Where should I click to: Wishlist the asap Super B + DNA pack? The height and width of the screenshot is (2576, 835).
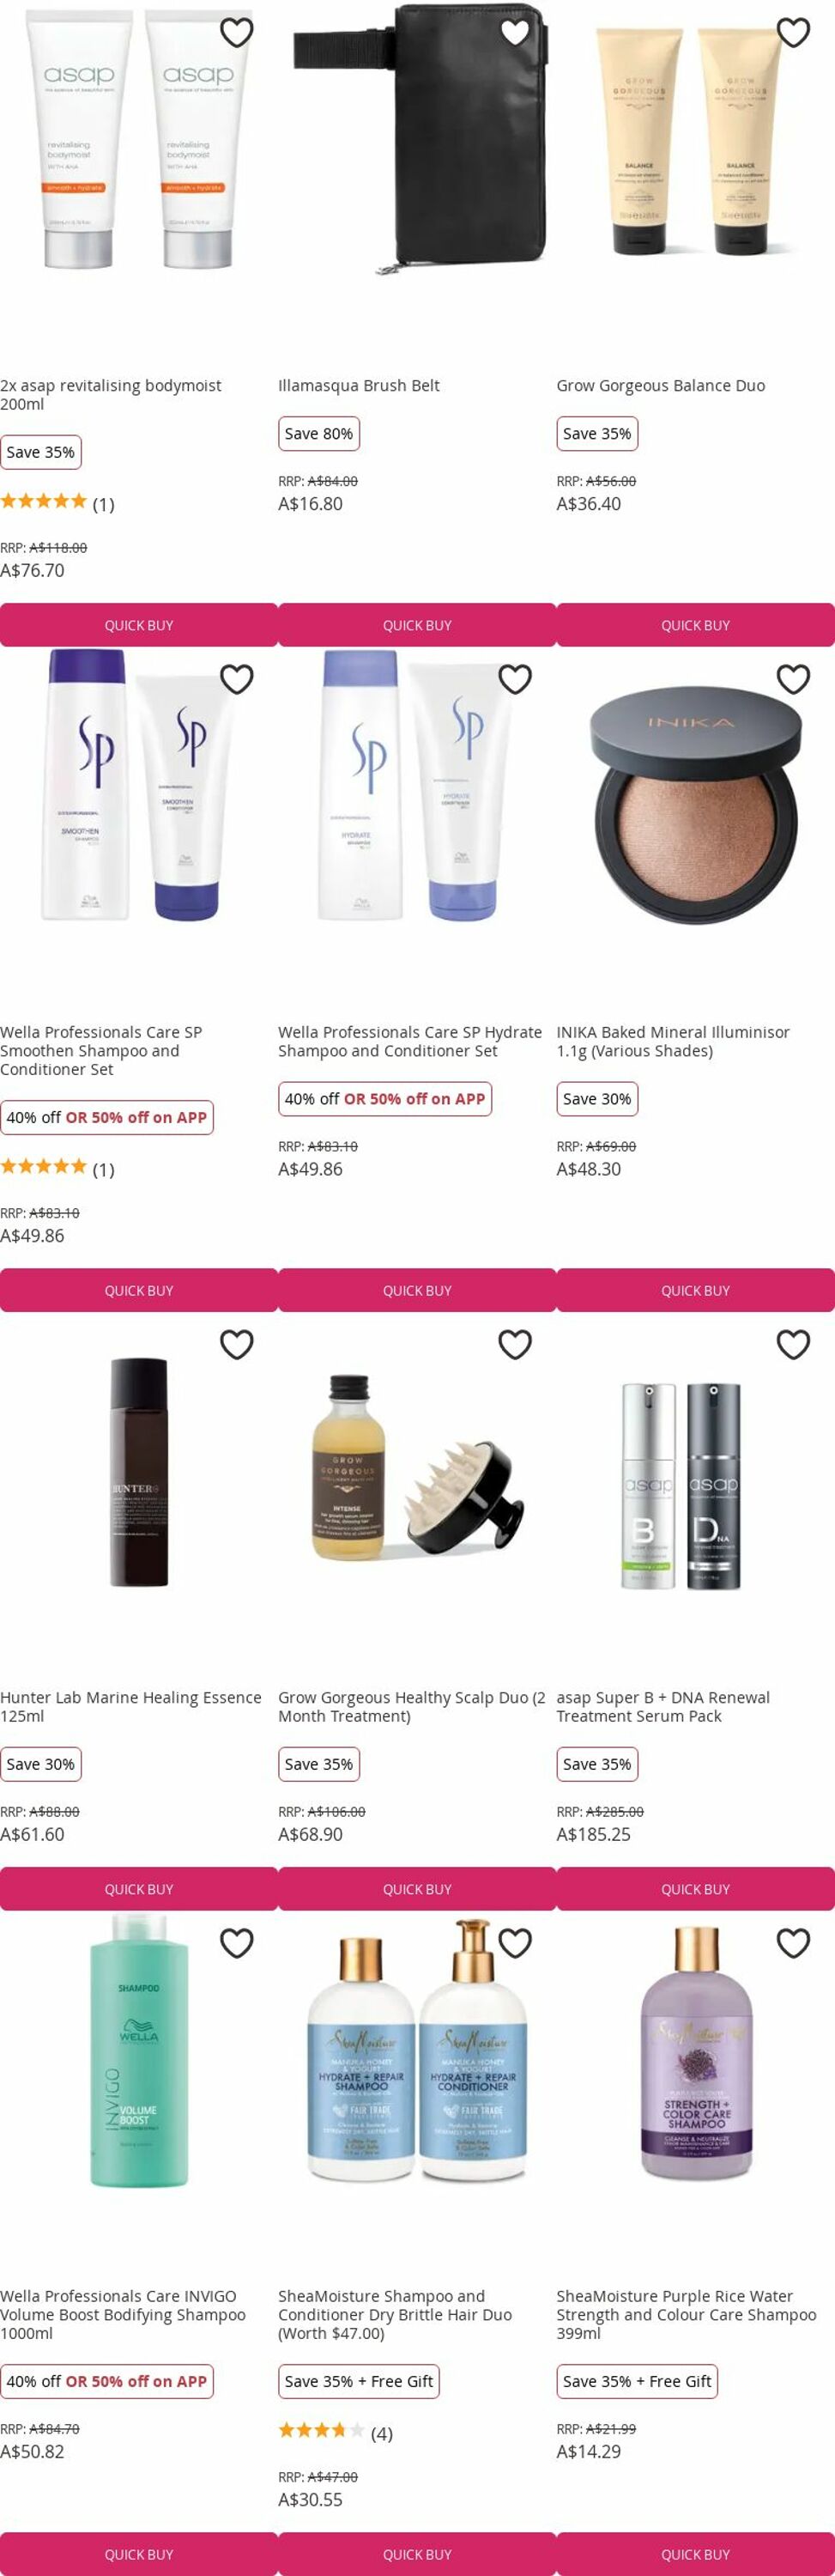tap(793, 1344)
